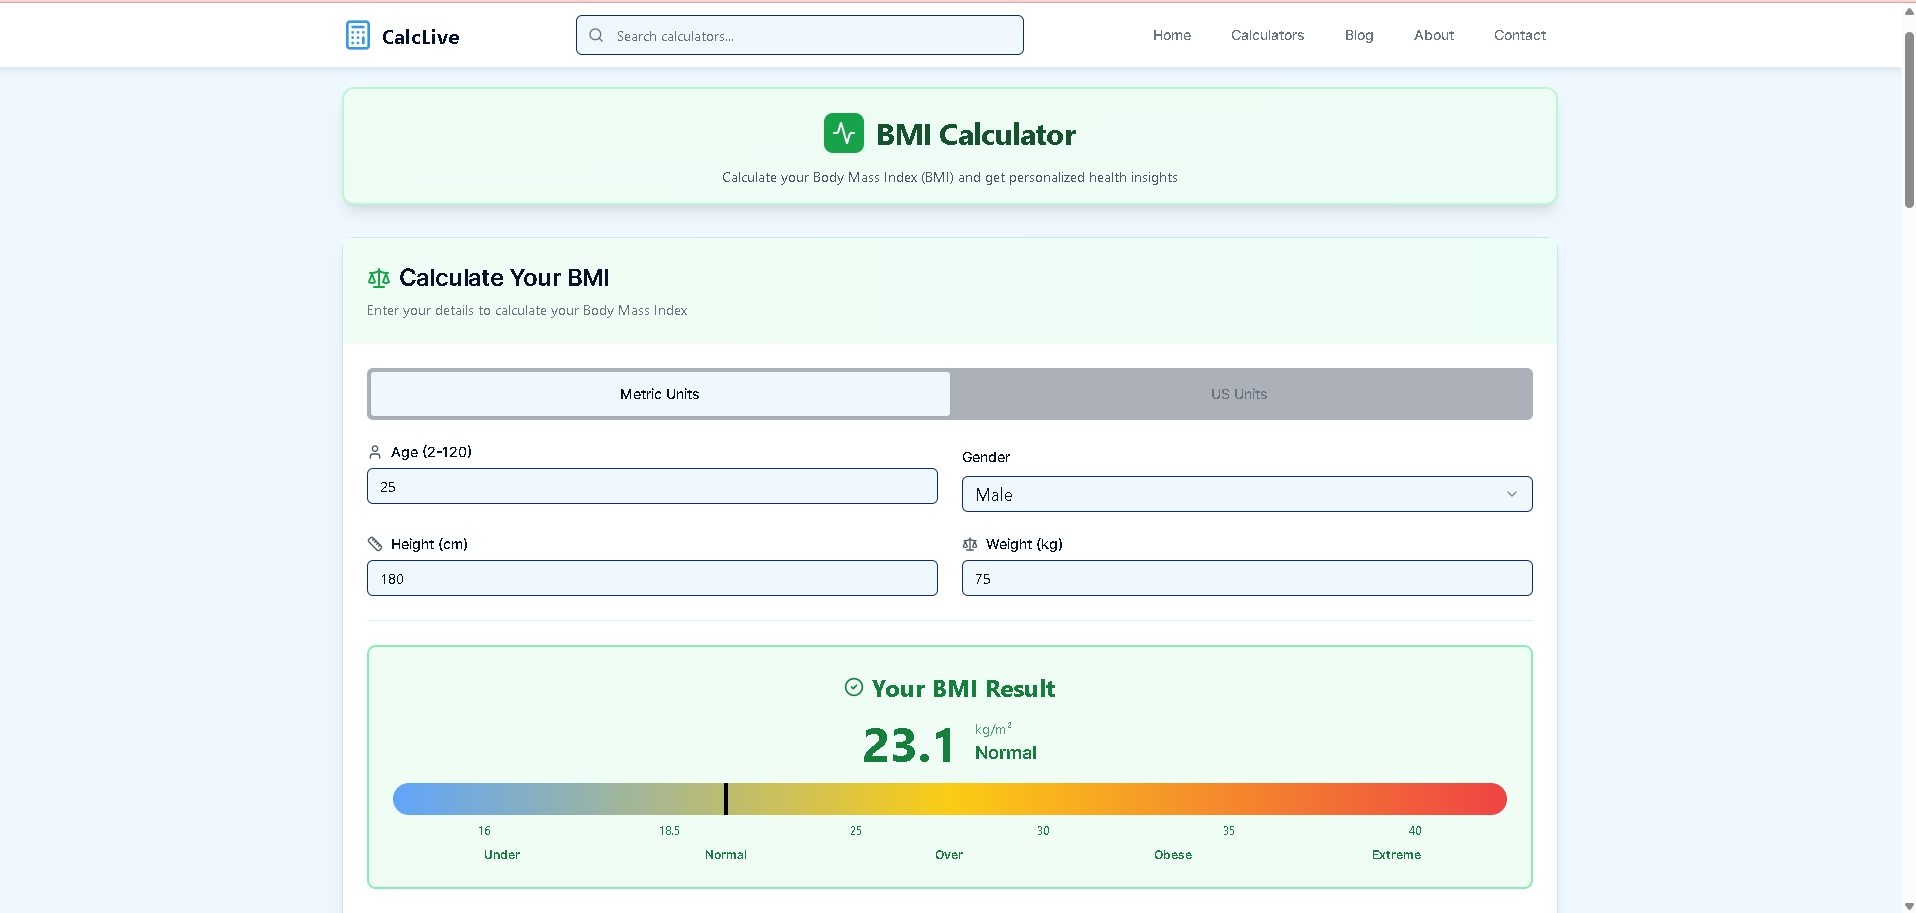Click the ruler icon next to Height

point(375,544)
